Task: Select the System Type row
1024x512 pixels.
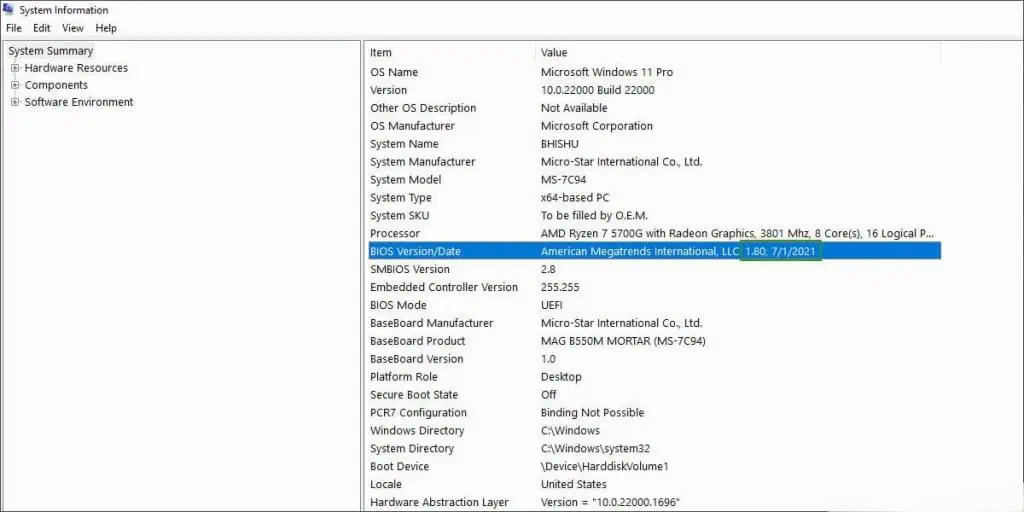Action: point(653,198)
